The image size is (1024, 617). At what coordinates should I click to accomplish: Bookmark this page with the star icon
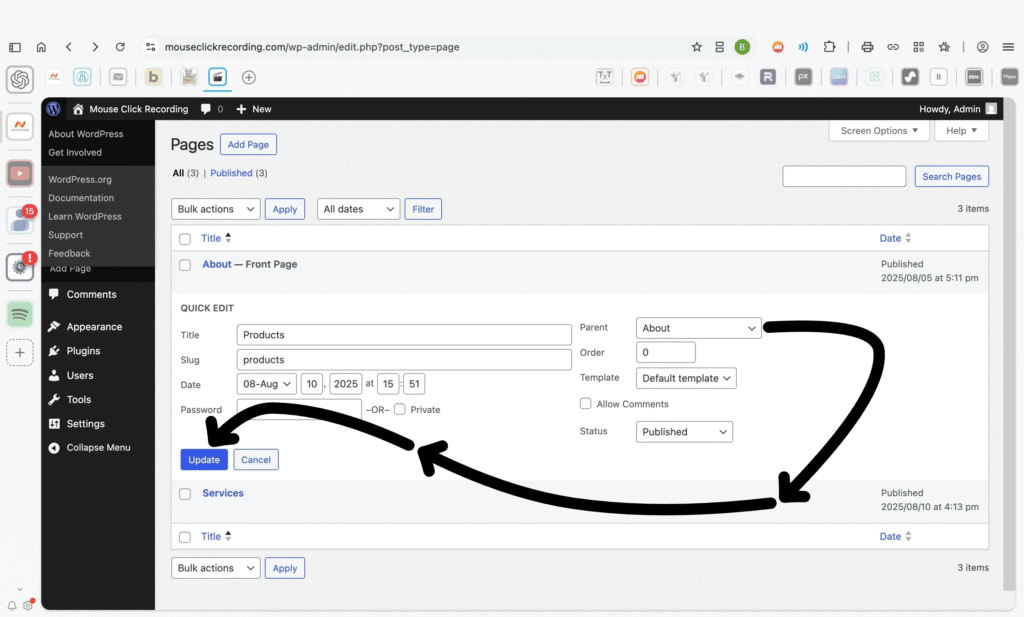(x=697, y=47)
